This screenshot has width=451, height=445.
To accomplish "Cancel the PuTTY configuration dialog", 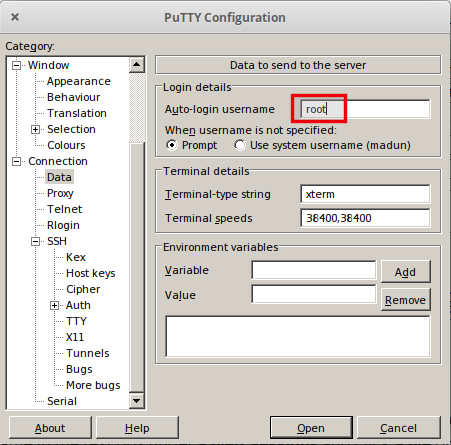I will coord(399,427).
